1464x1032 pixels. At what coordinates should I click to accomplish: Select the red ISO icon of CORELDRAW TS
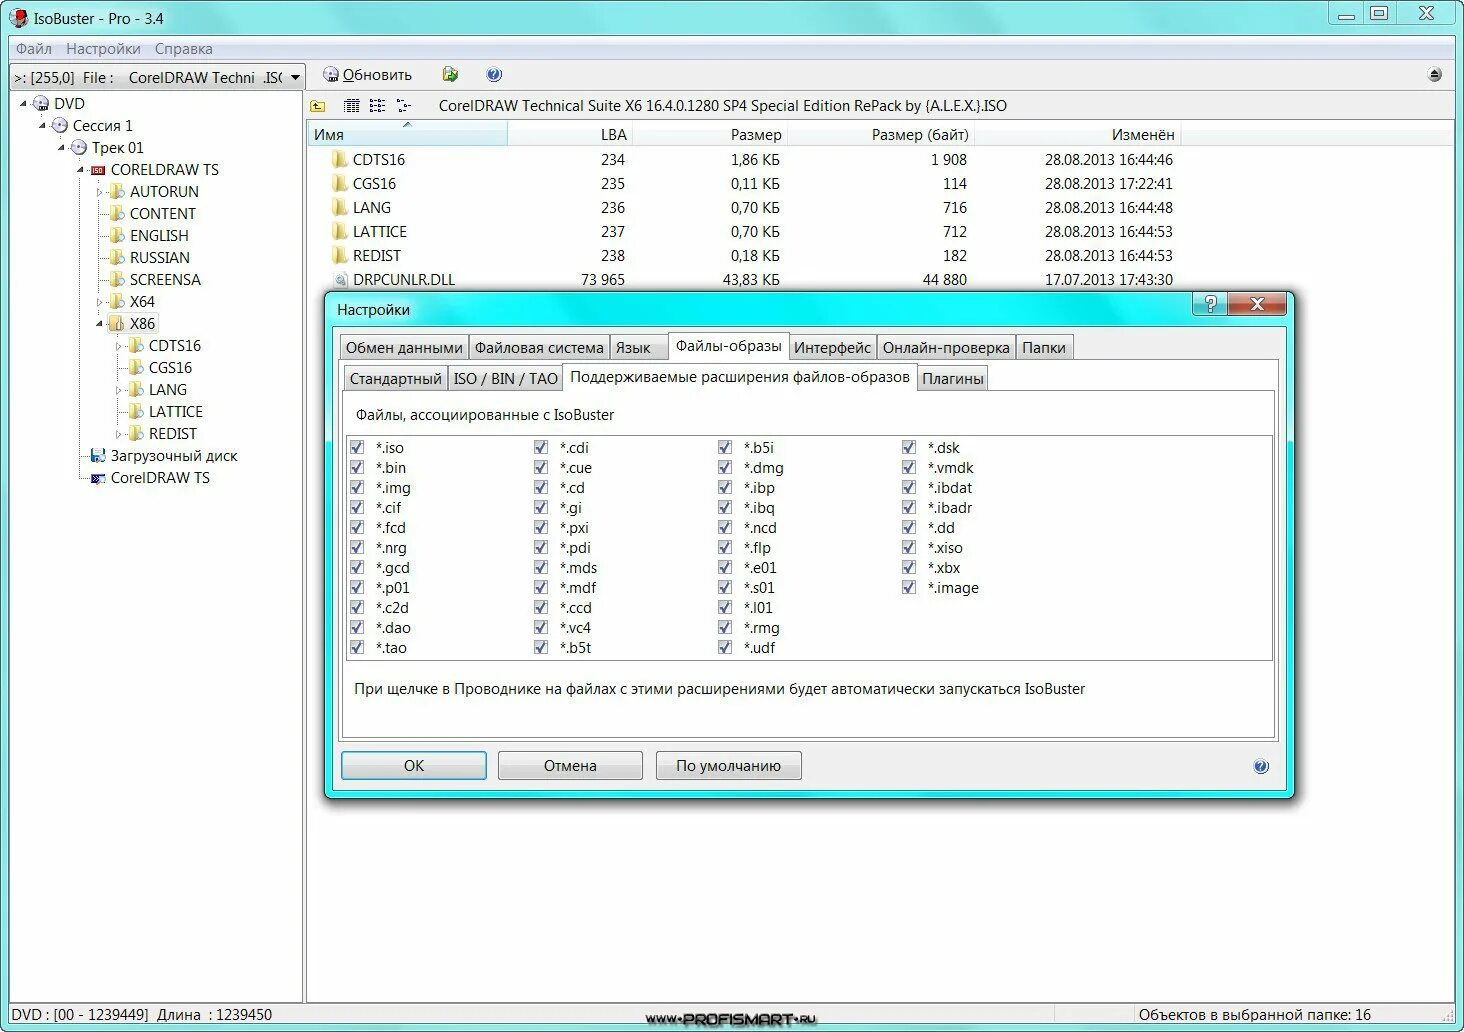point(98,170)
